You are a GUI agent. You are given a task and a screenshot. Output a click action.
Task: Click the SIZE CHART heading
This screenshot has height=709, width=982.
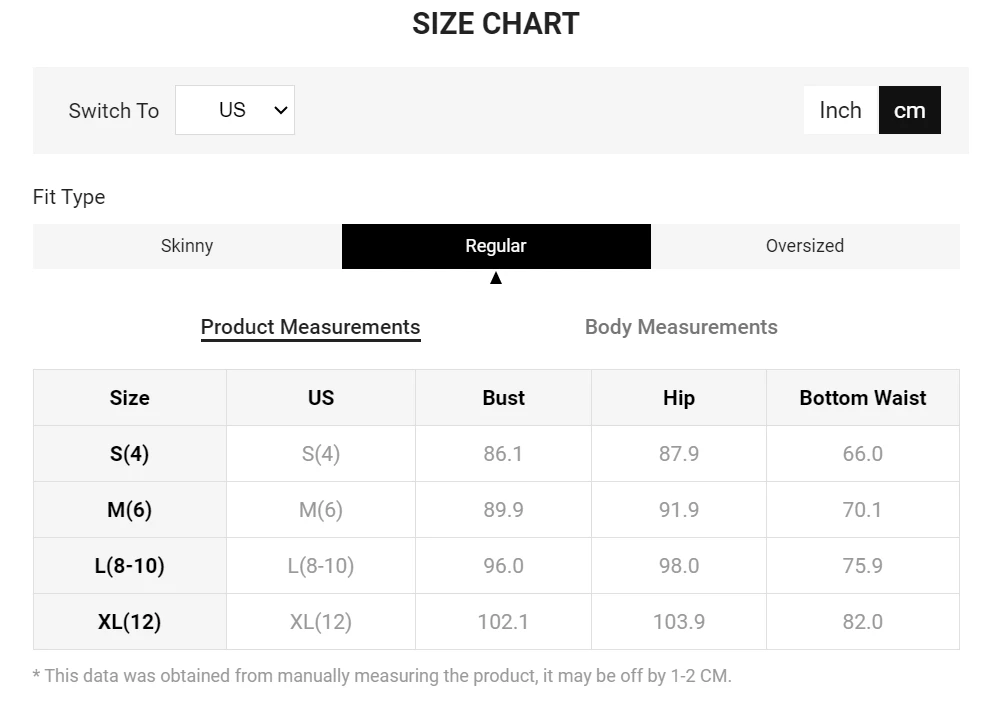[x=496, y=24]
